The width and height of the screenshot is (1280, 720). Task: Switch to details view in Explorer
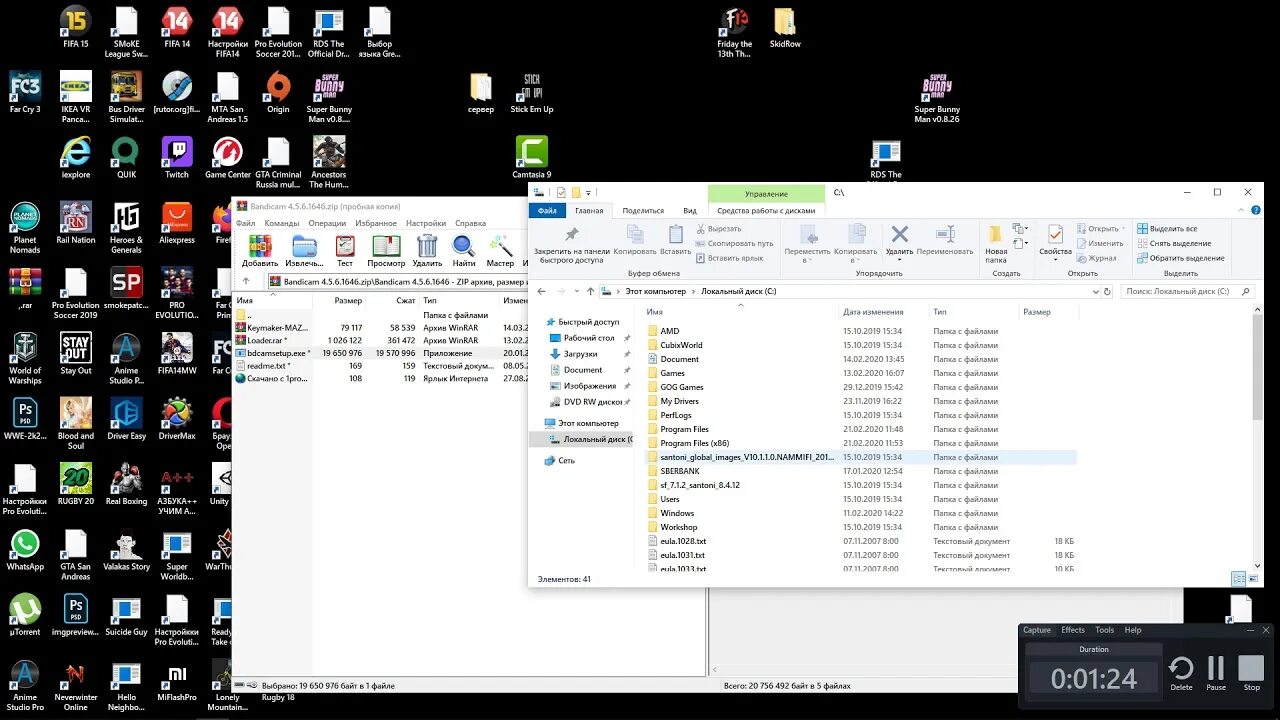(1239, 578)
